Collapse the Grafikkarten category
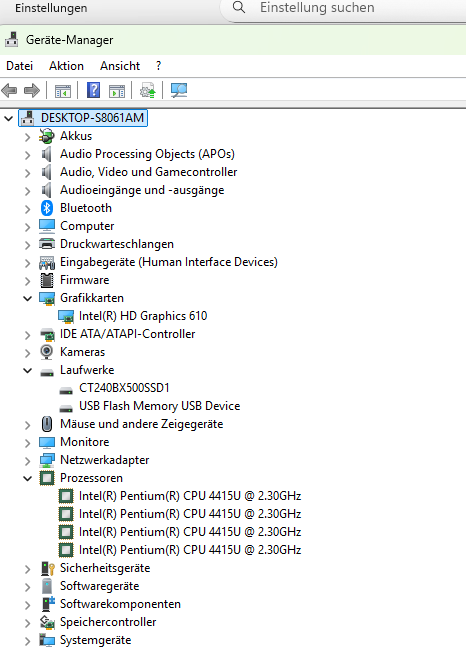This screenshot has height=650, width=466. 27,298
